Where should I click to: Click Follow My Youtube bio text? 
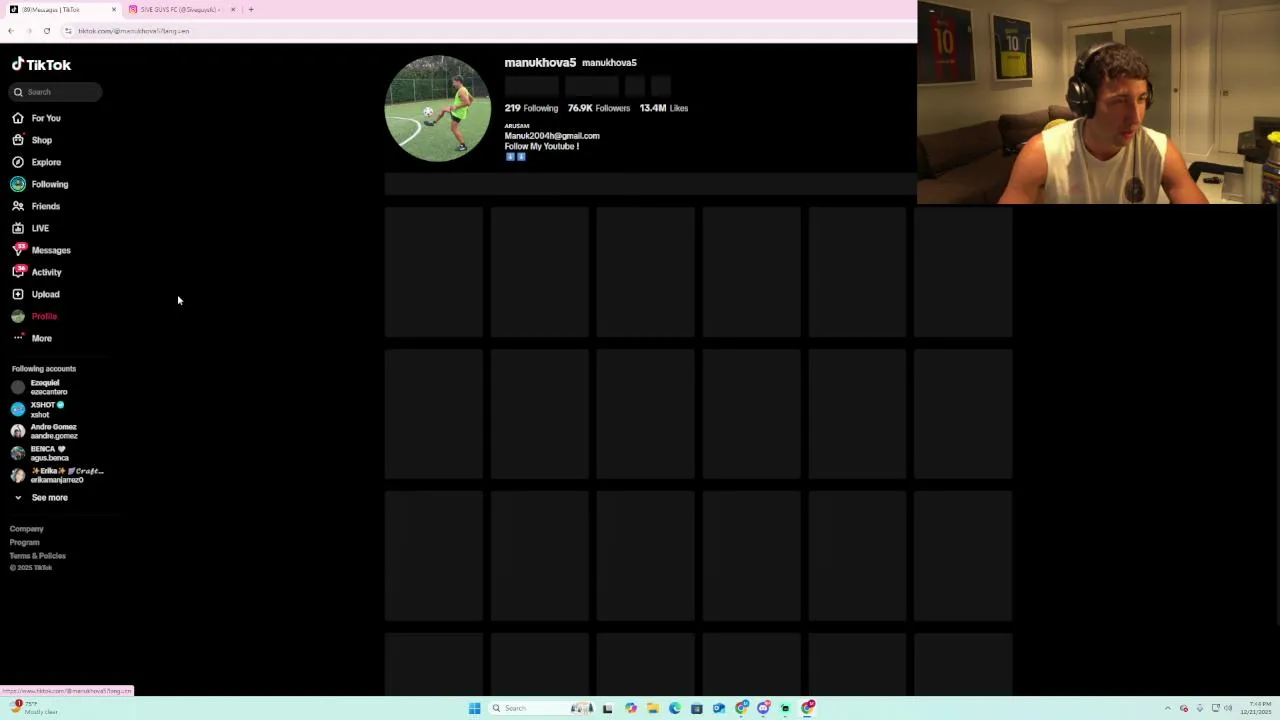pyautogui.click(x=542, y=146)
